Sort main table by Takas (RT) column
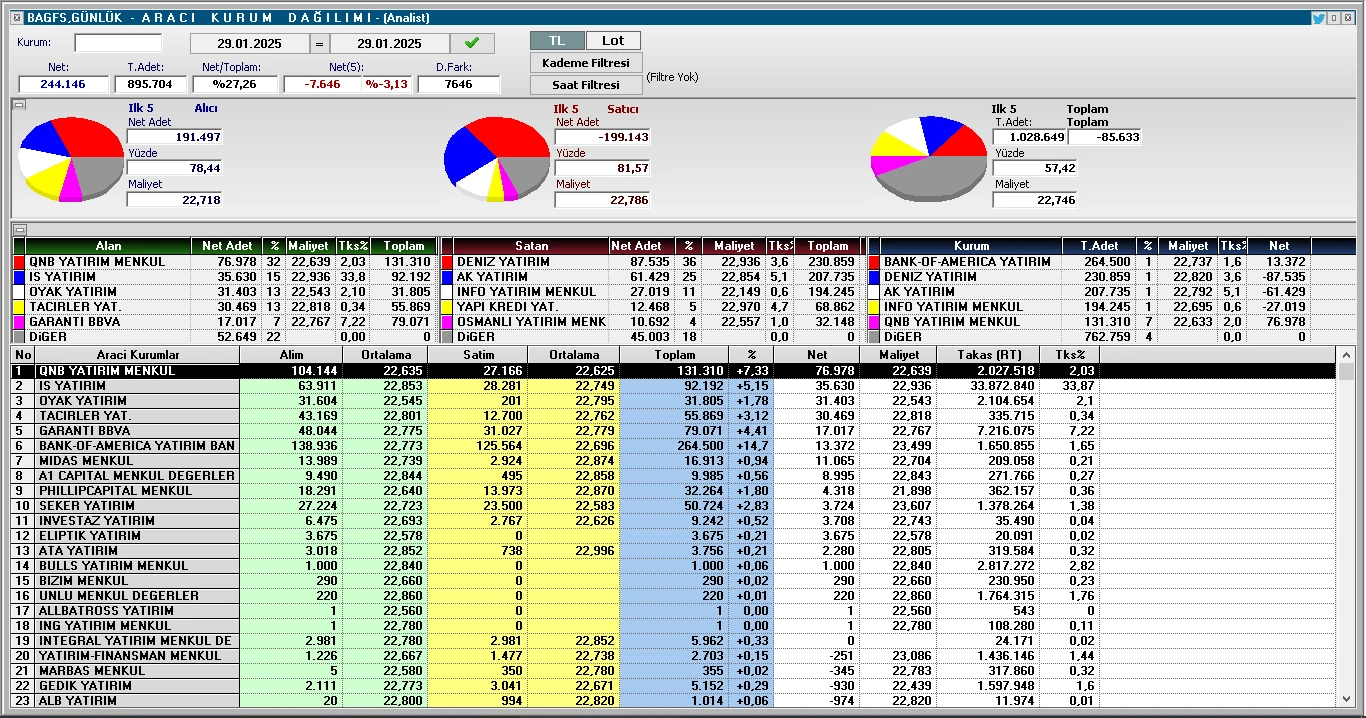 (989, 355)
